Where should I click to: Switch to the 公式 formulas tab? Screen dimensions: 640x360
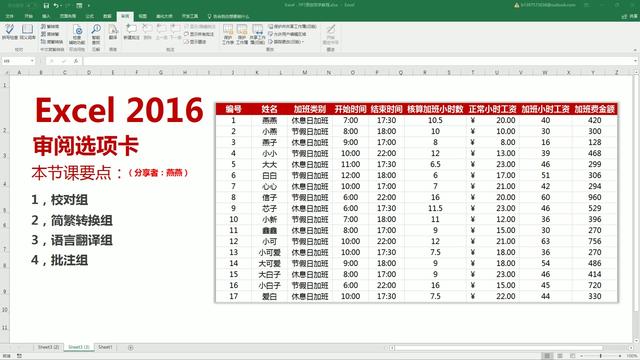click(x=90, y=16)
